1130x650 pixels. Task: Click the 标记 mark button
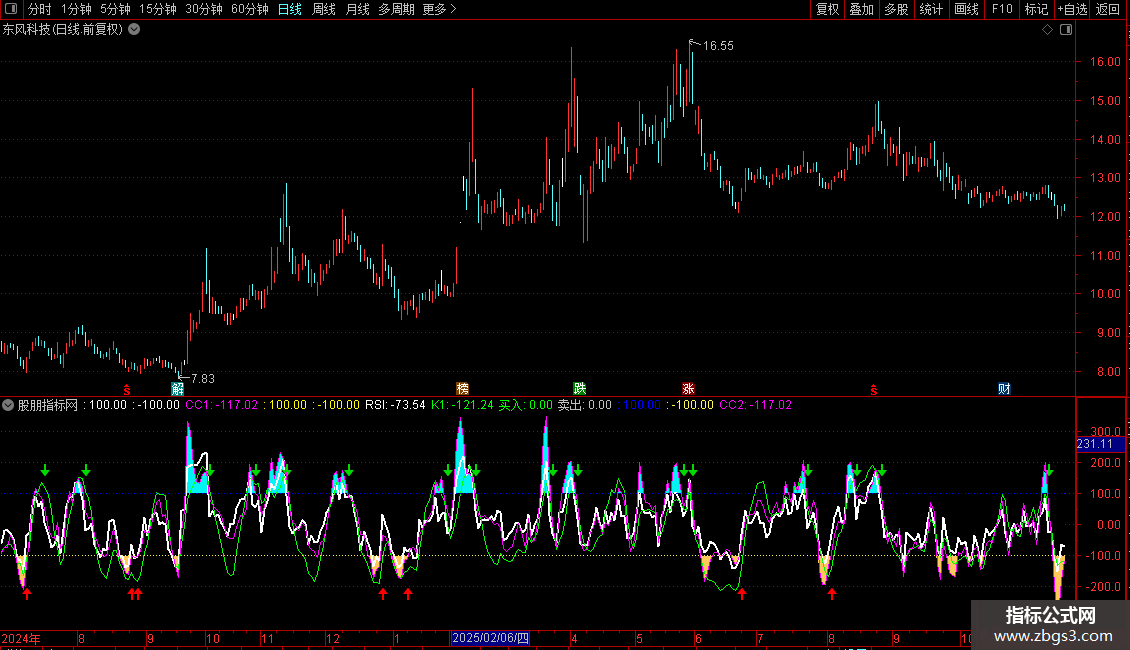click(1036, 9)
